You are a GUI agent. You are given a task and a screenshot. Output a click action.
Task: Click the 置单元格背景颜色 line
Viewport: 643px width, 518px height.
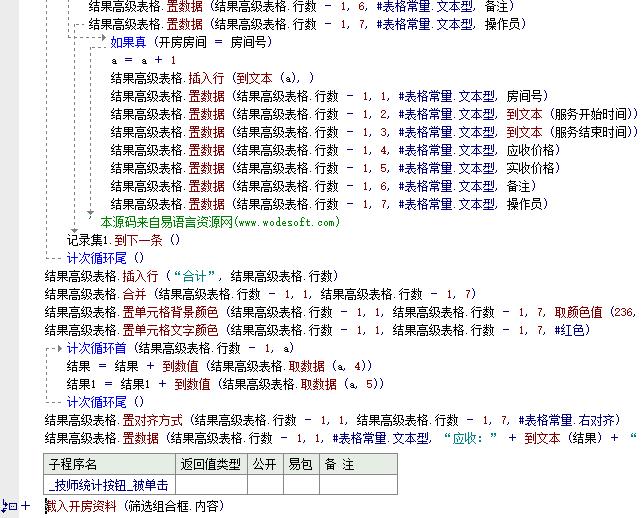point(340,312)
